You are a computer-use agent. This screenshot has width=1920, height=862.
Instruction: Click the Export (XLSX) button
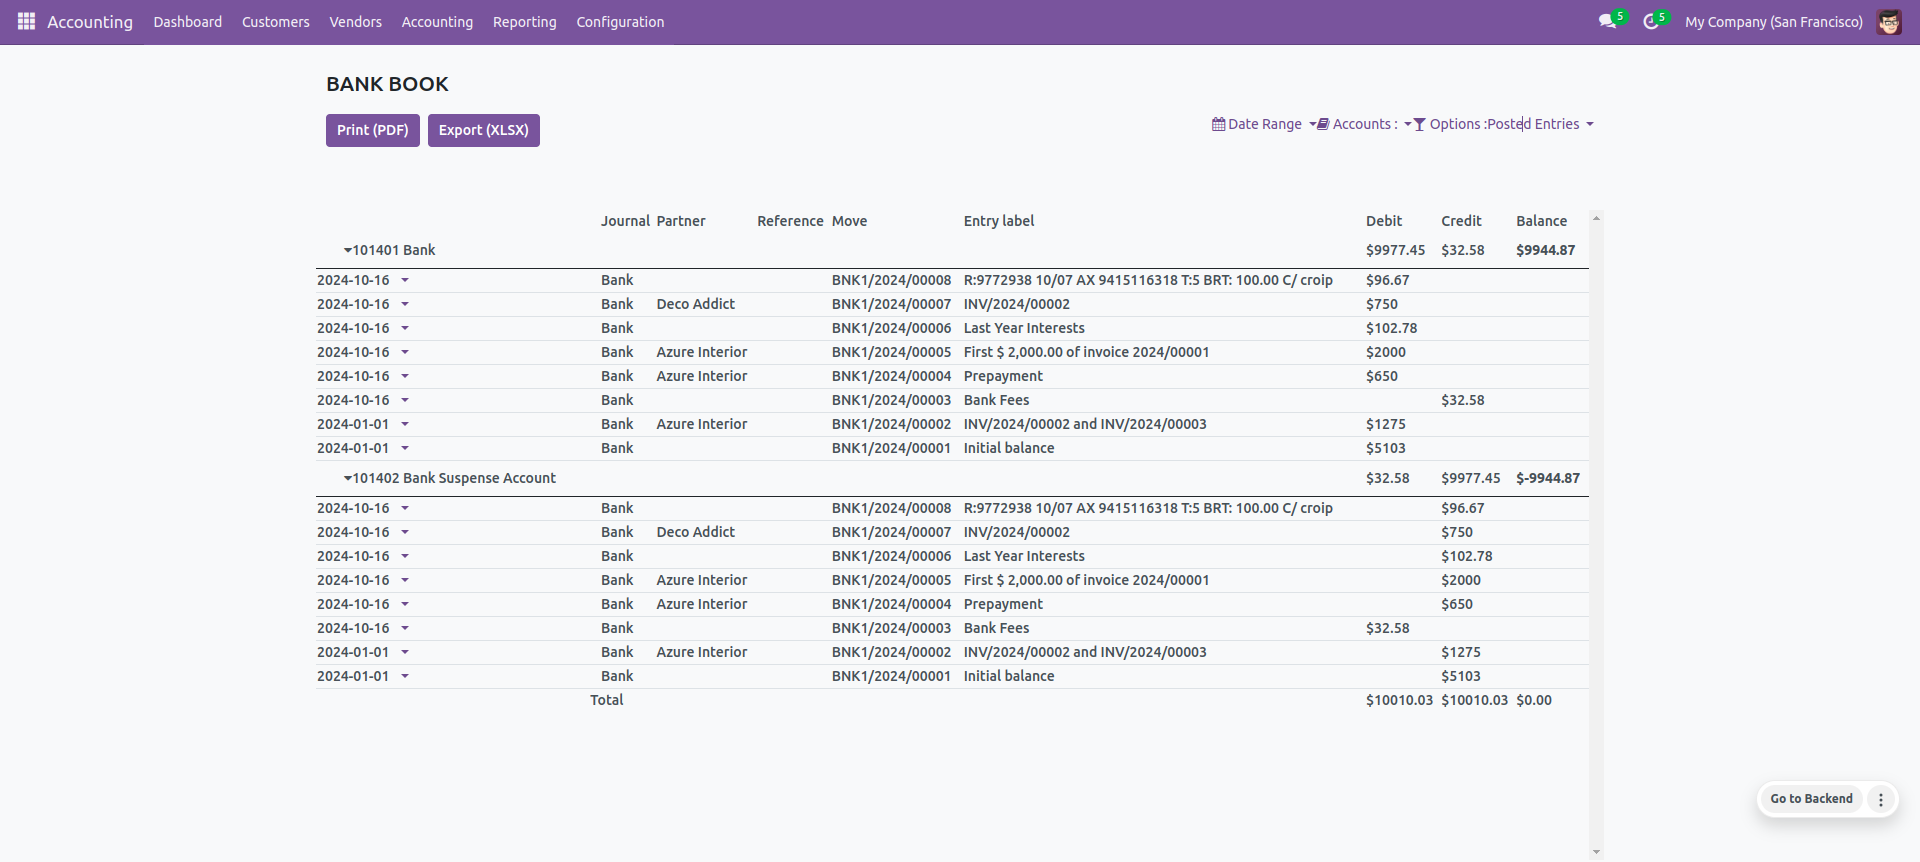point(483,130)
